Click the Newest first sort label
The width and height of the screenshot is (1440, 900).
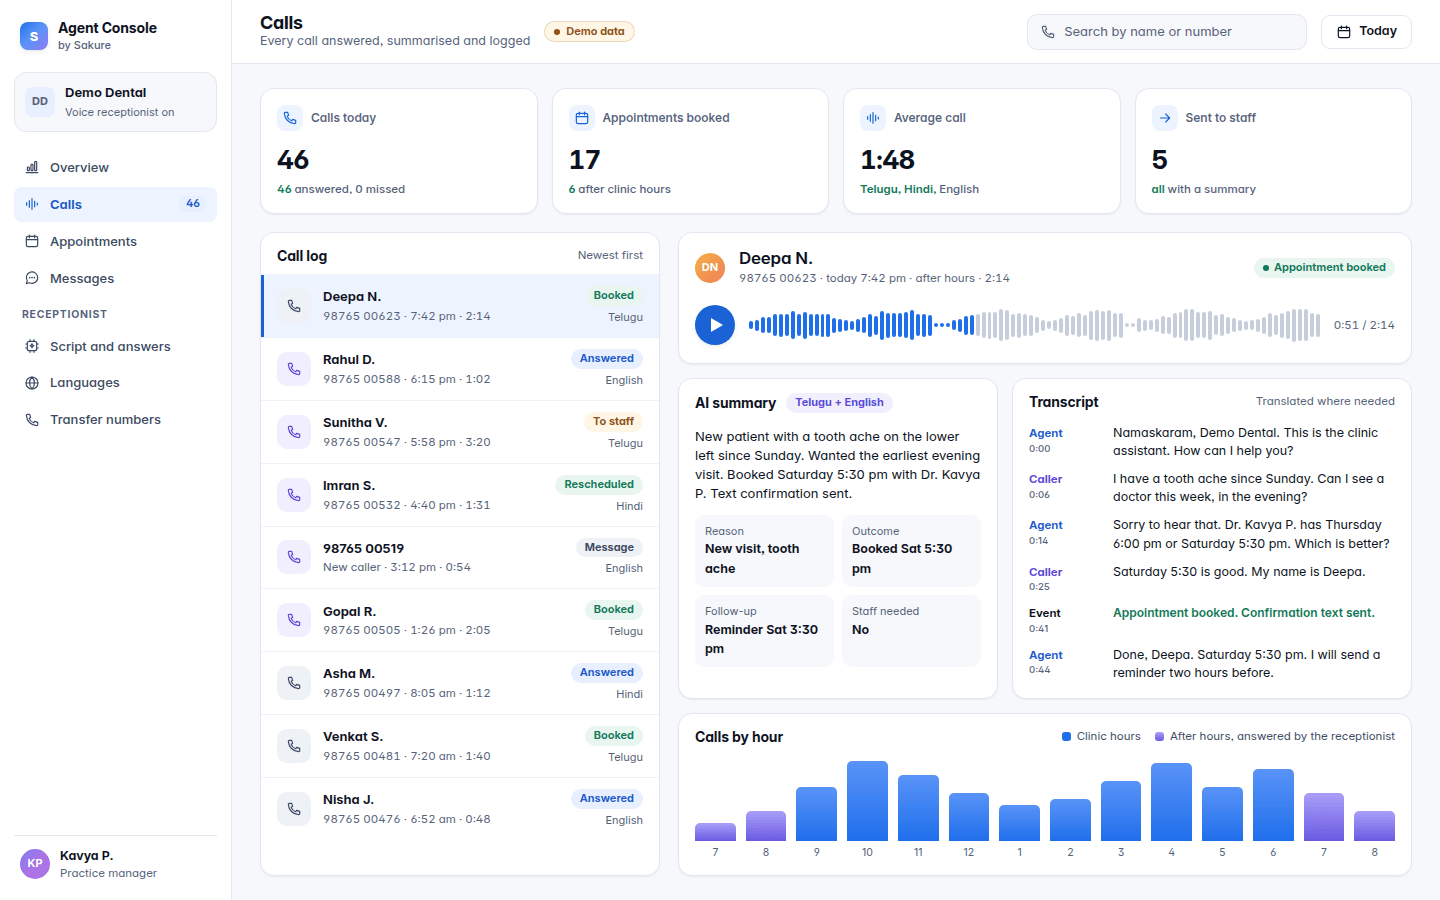[610, 255]
